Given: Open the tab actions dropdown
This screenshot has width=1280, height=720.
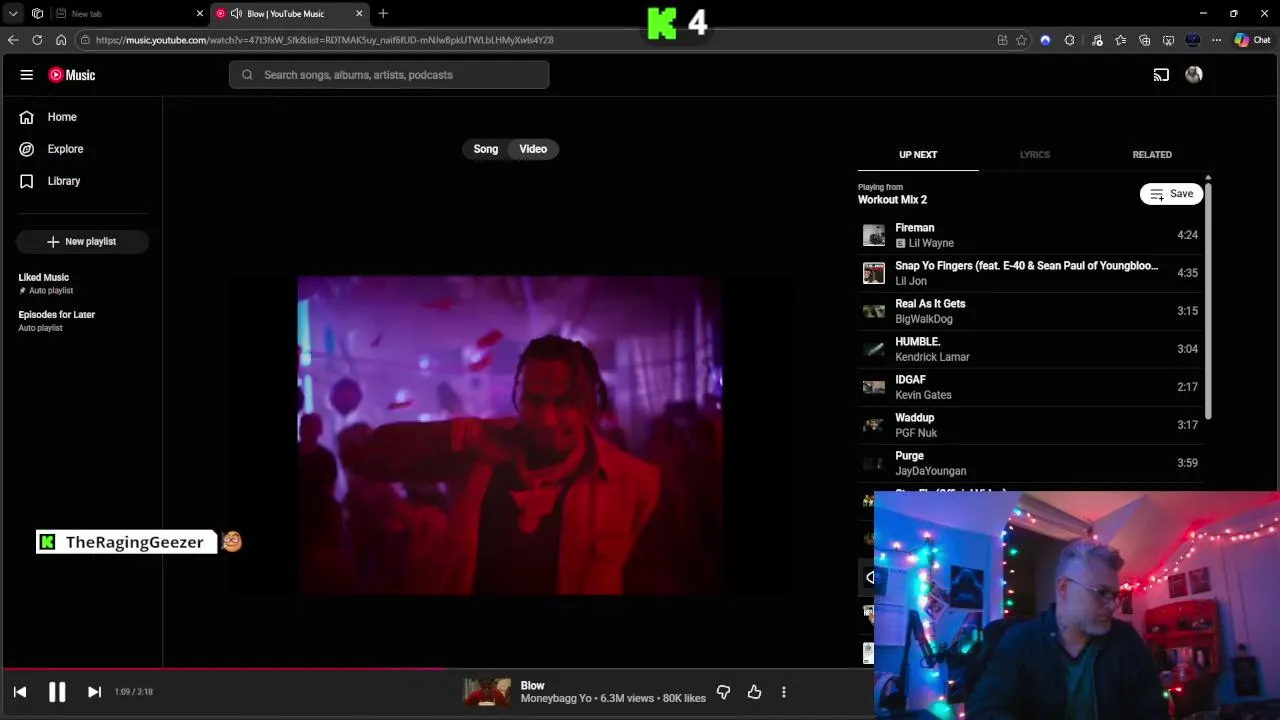Looking at the screenshot, I should tap(13, 14).
